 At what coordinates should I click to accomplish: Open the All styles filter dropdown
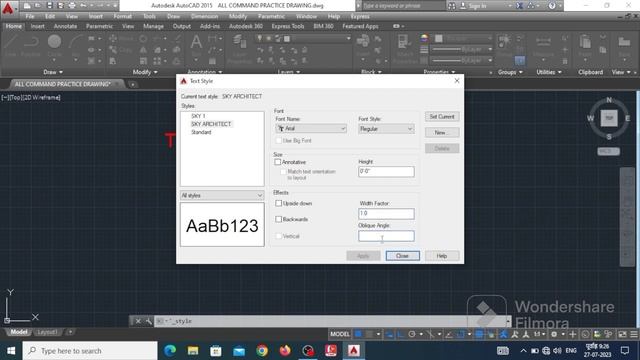(222, 196)
